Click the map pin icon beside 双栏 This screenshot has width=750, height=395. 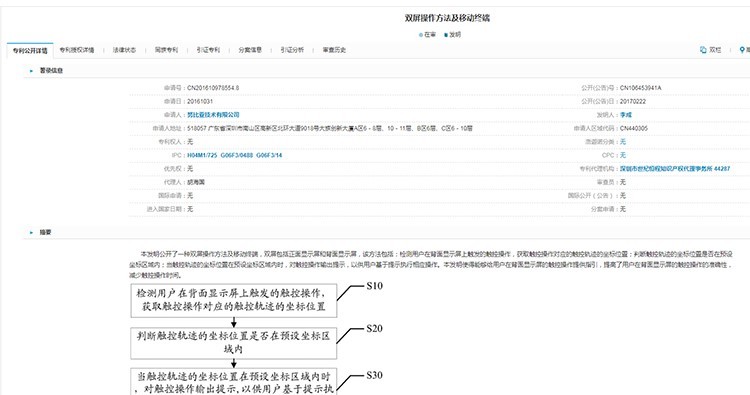pyautogui.click(x=742, y=50)
